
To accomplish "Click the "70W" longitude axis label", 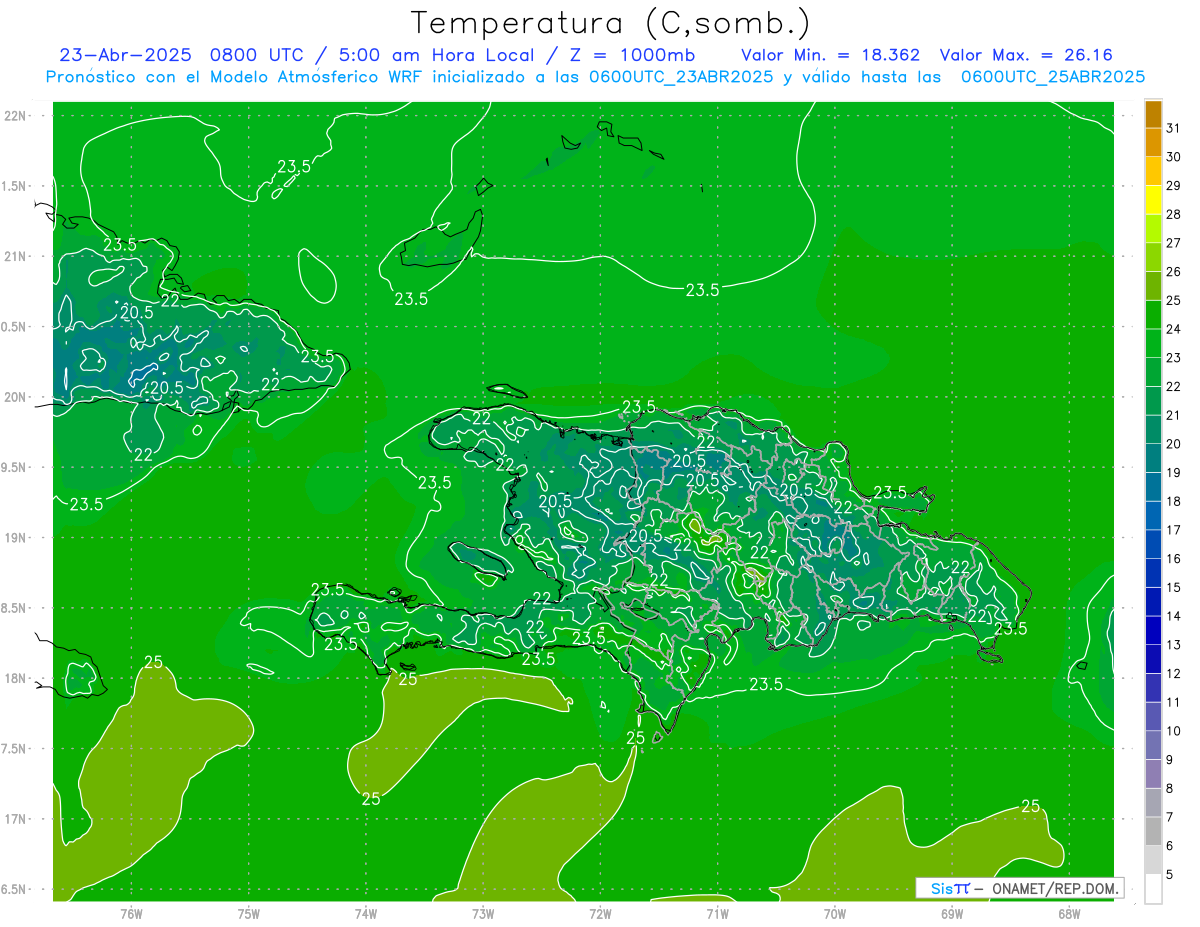I will click(x=835, y=914).
